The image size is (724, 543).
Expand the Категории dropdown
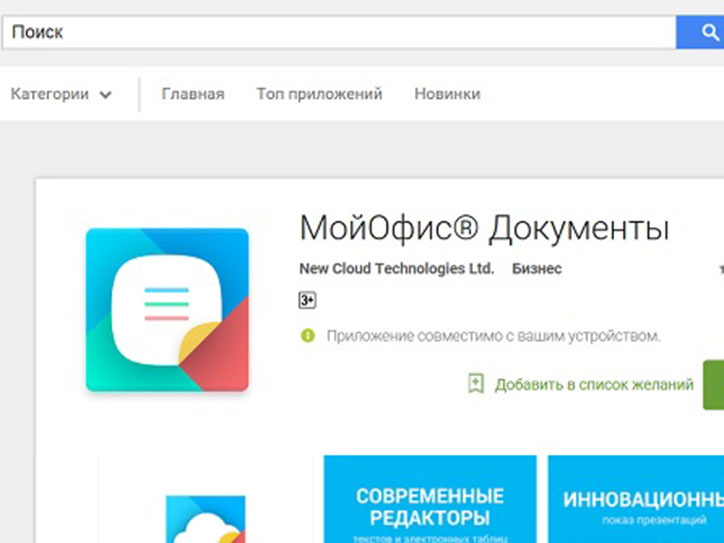pos(61,94)
